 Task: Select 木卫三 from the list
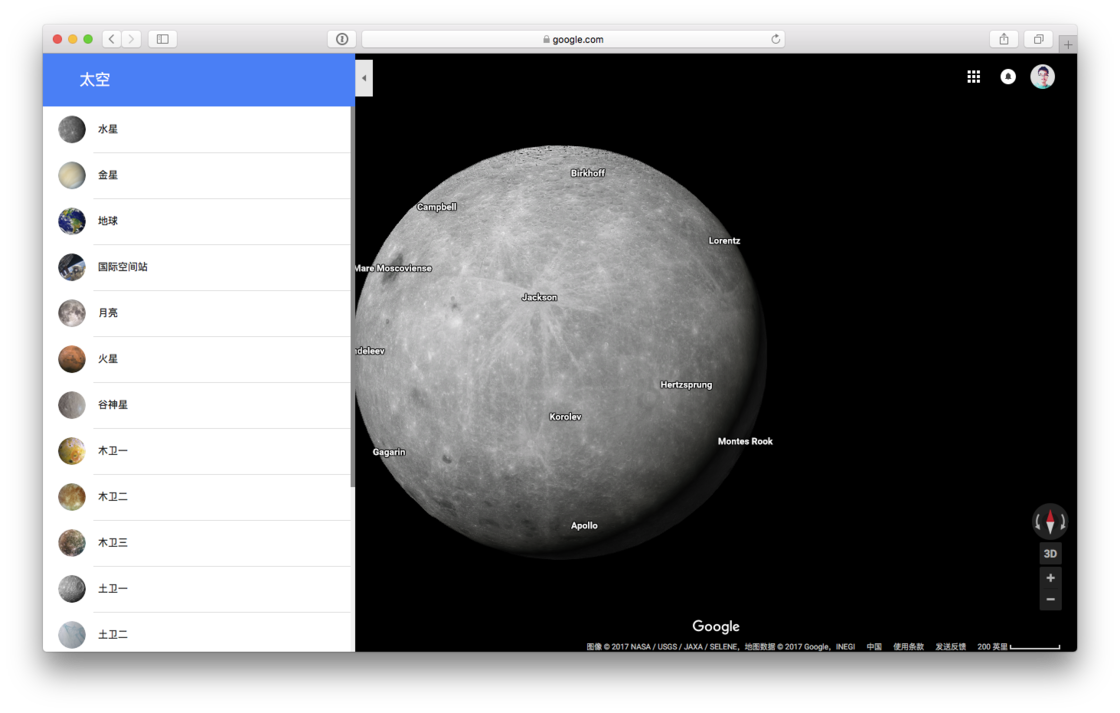pyautogui.click(x=197, y=543)
